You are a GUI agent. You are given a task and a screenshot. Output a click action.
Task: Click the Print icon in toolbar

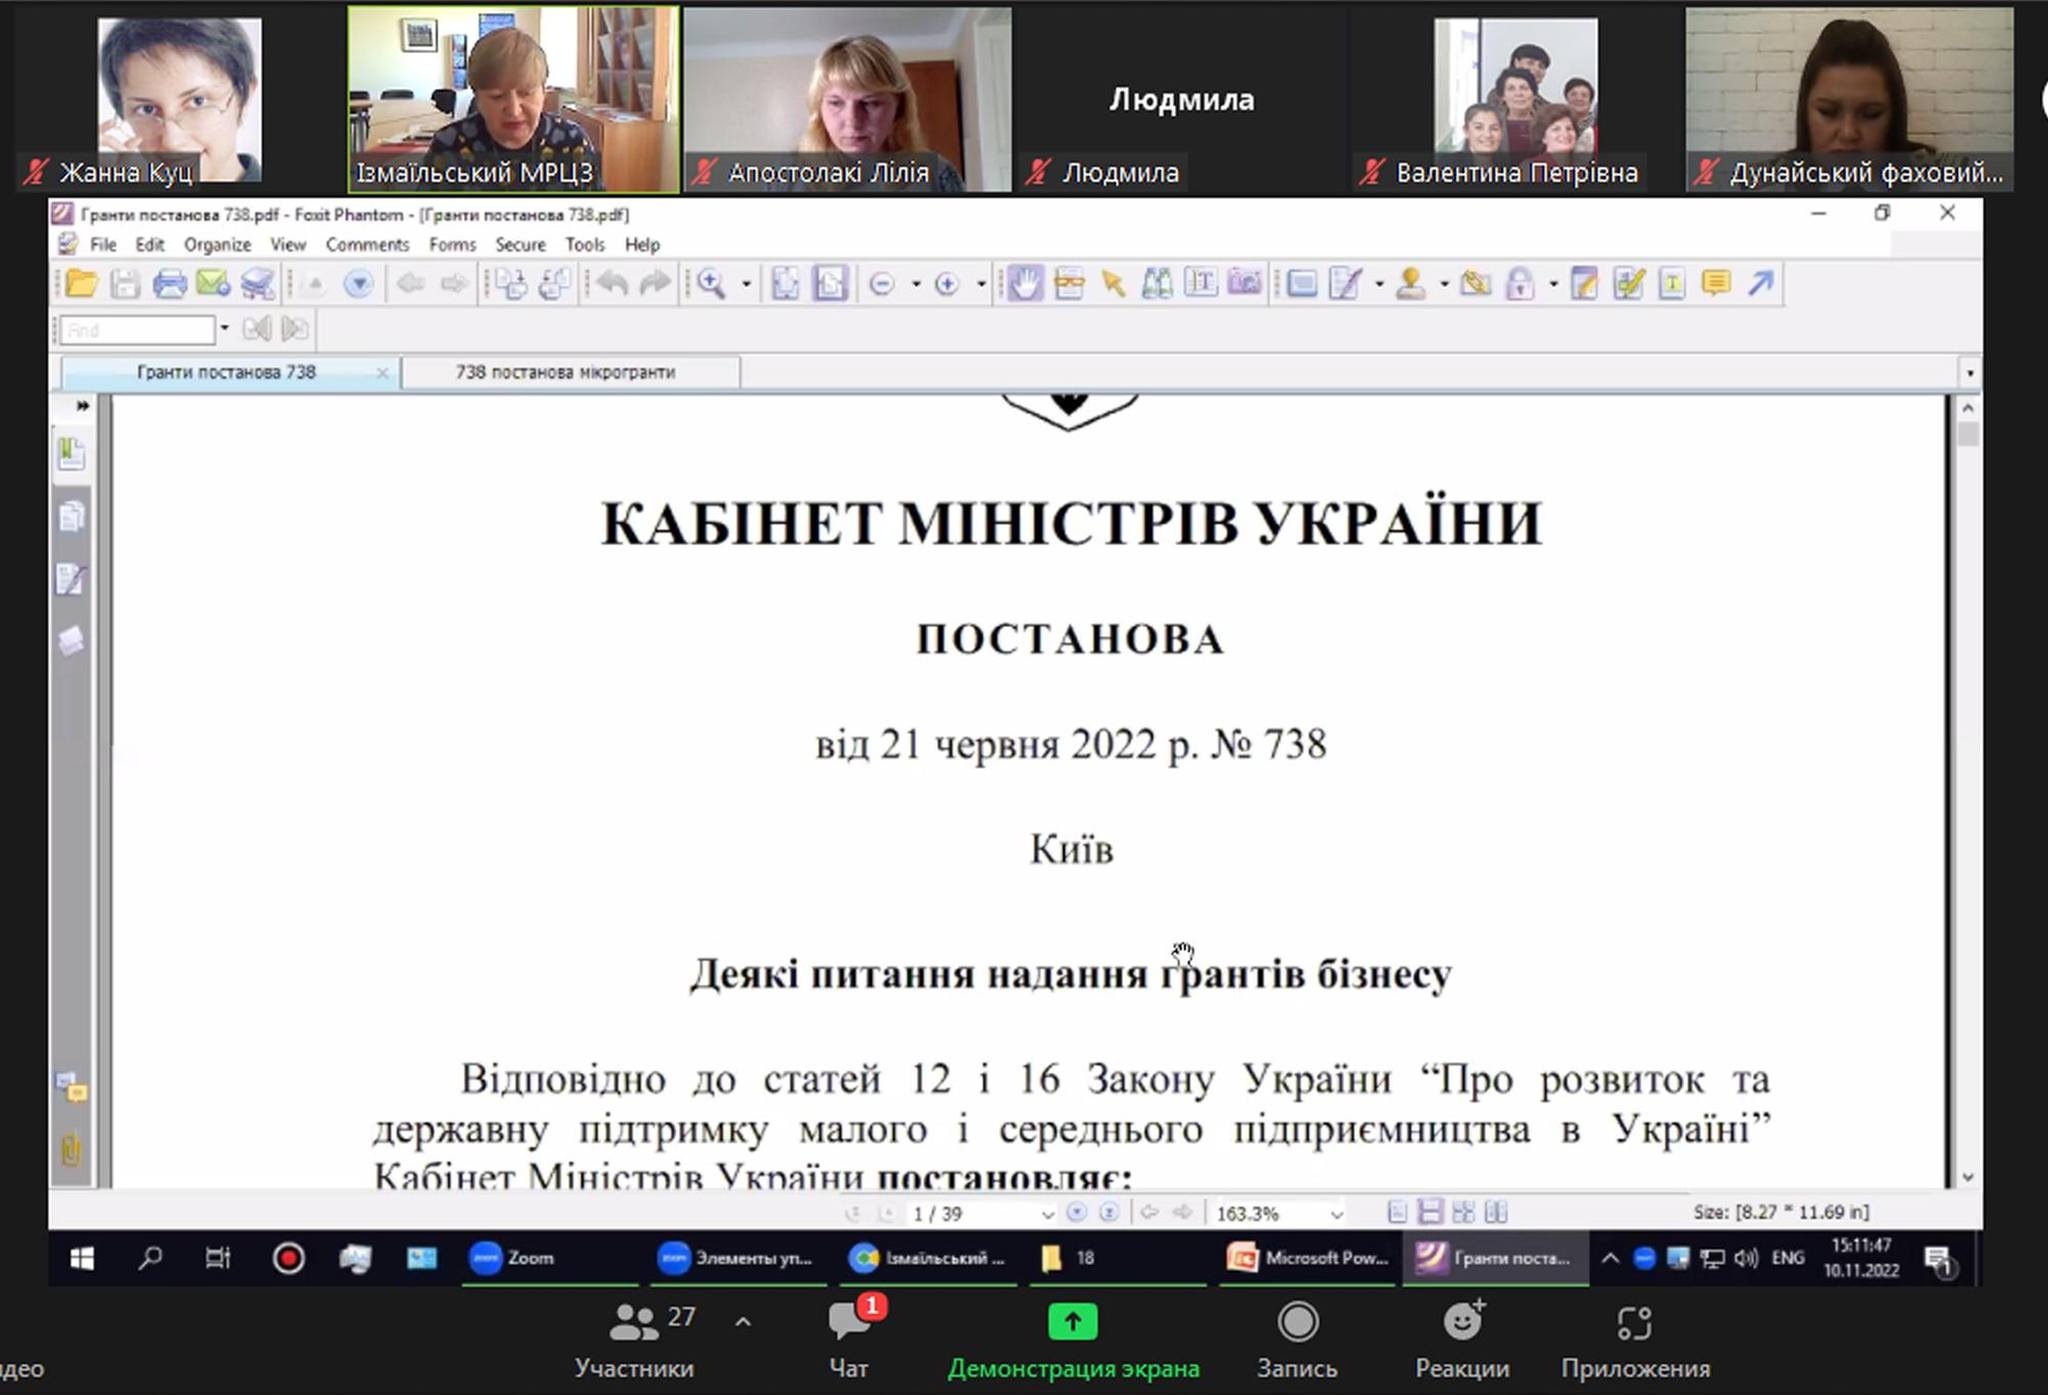[x=169, y=284]
